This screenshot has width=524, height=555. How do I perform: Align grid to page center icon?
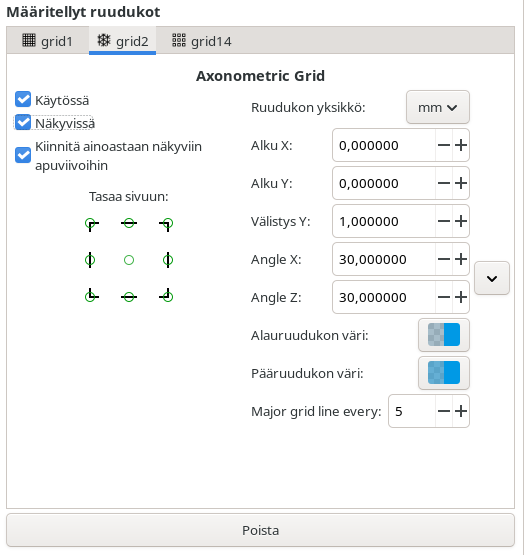click(x=129, y=260)
